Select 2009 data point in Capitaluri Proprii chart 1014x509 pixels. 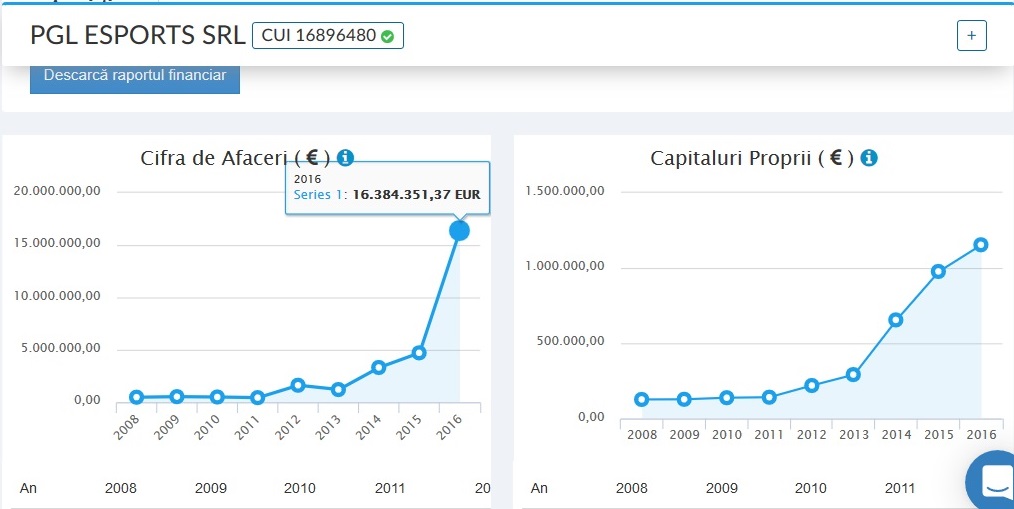[684, 399]
